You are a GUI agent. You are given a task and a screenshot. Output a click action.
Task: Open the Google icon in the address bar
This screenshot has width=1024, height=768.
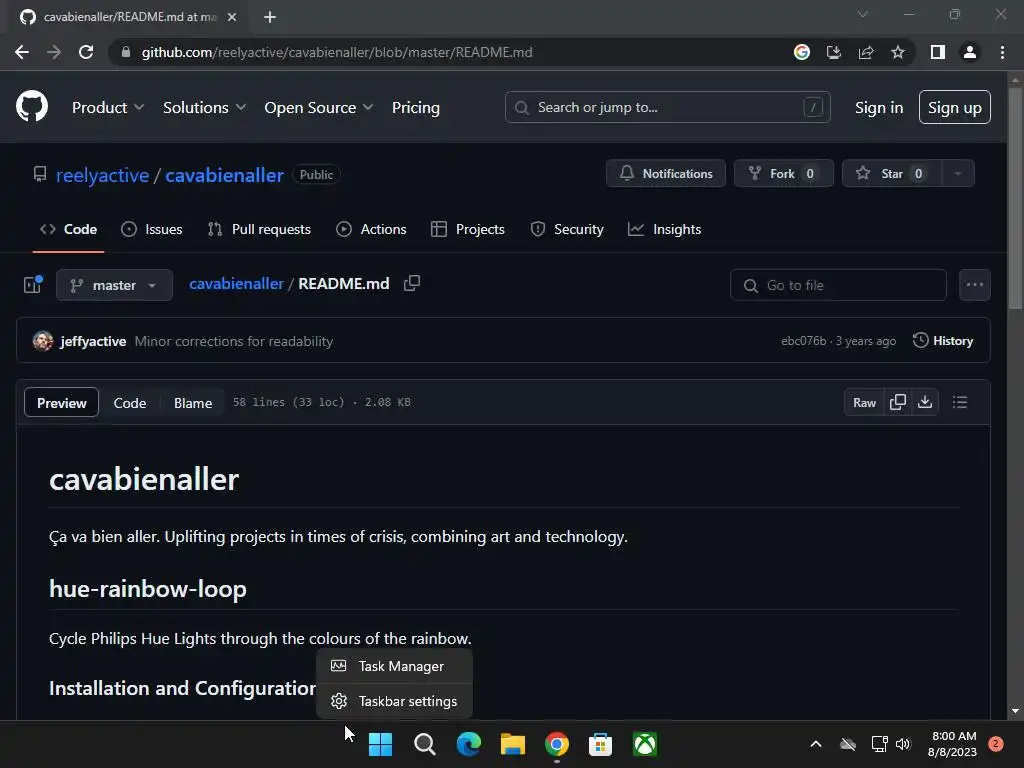tap(802, 52)
